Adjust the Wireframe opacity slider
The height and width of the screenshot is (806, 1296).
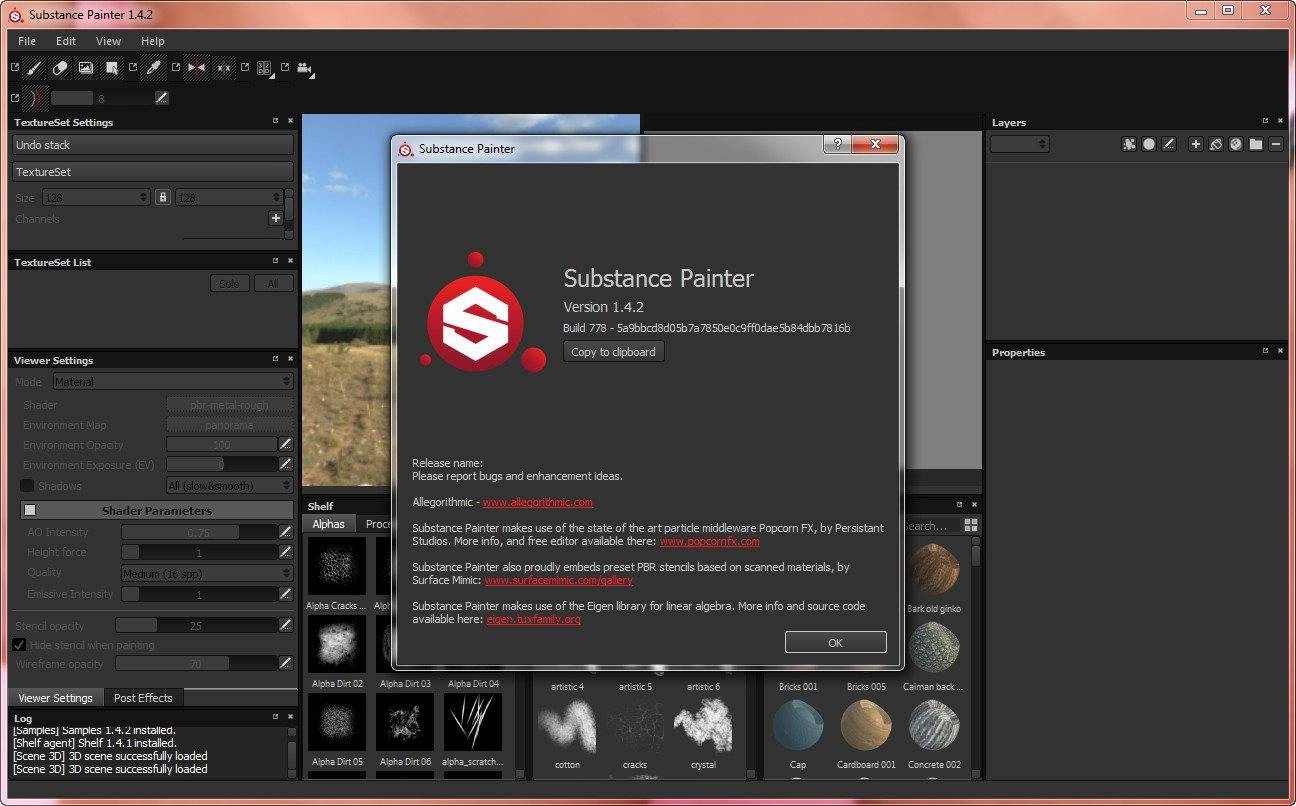196,663
